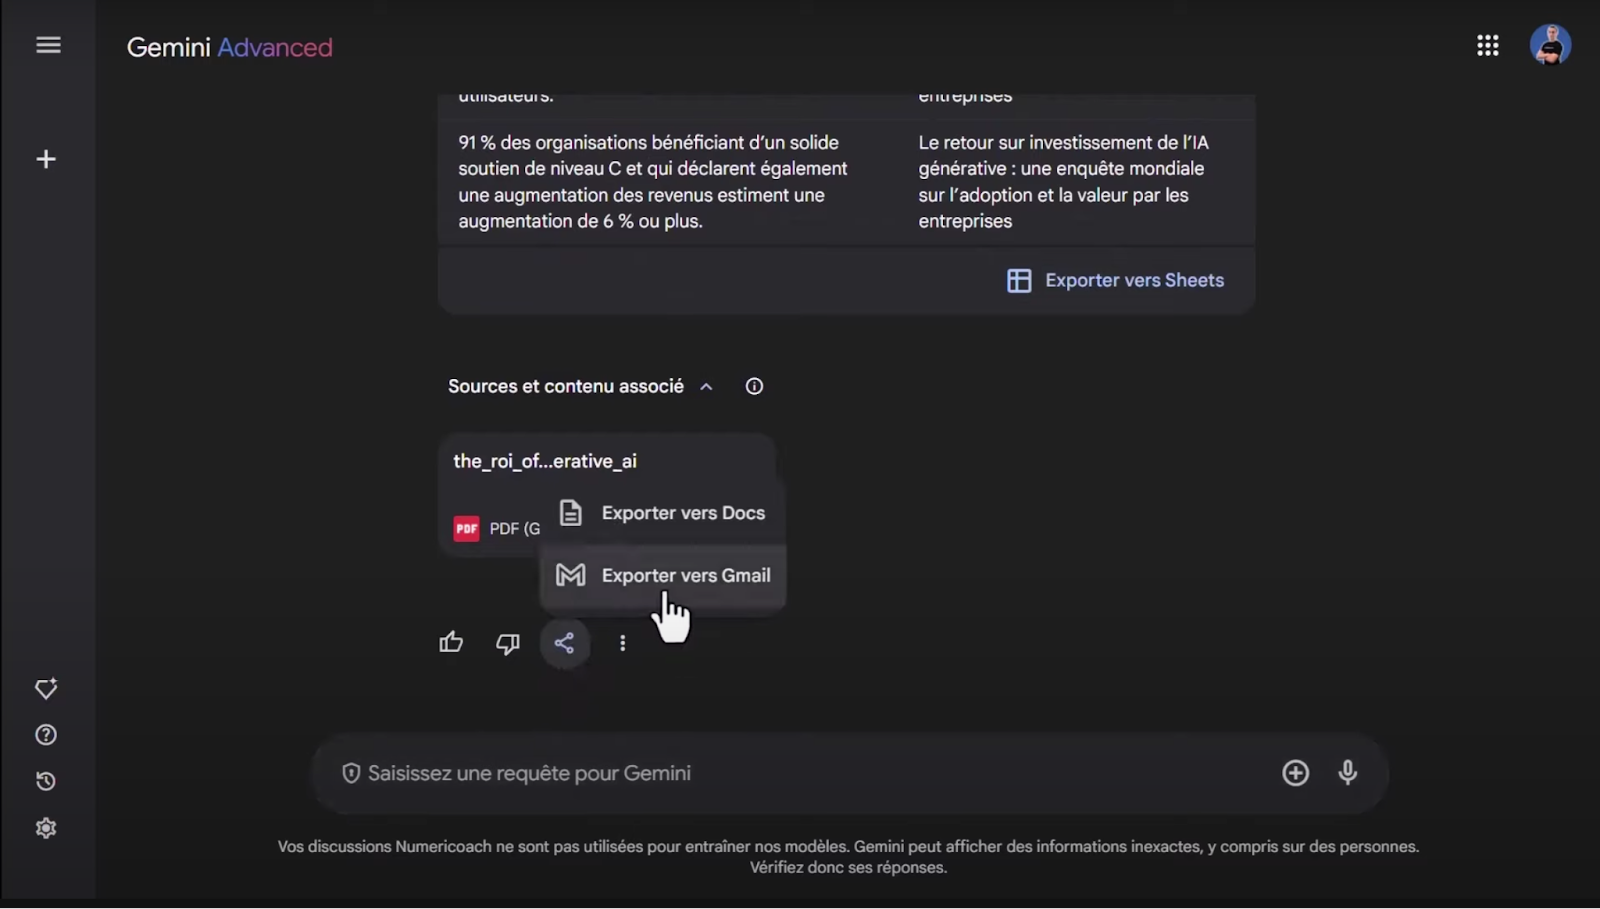
Task: Open the Google apps grid
Action: [1487, 45]
